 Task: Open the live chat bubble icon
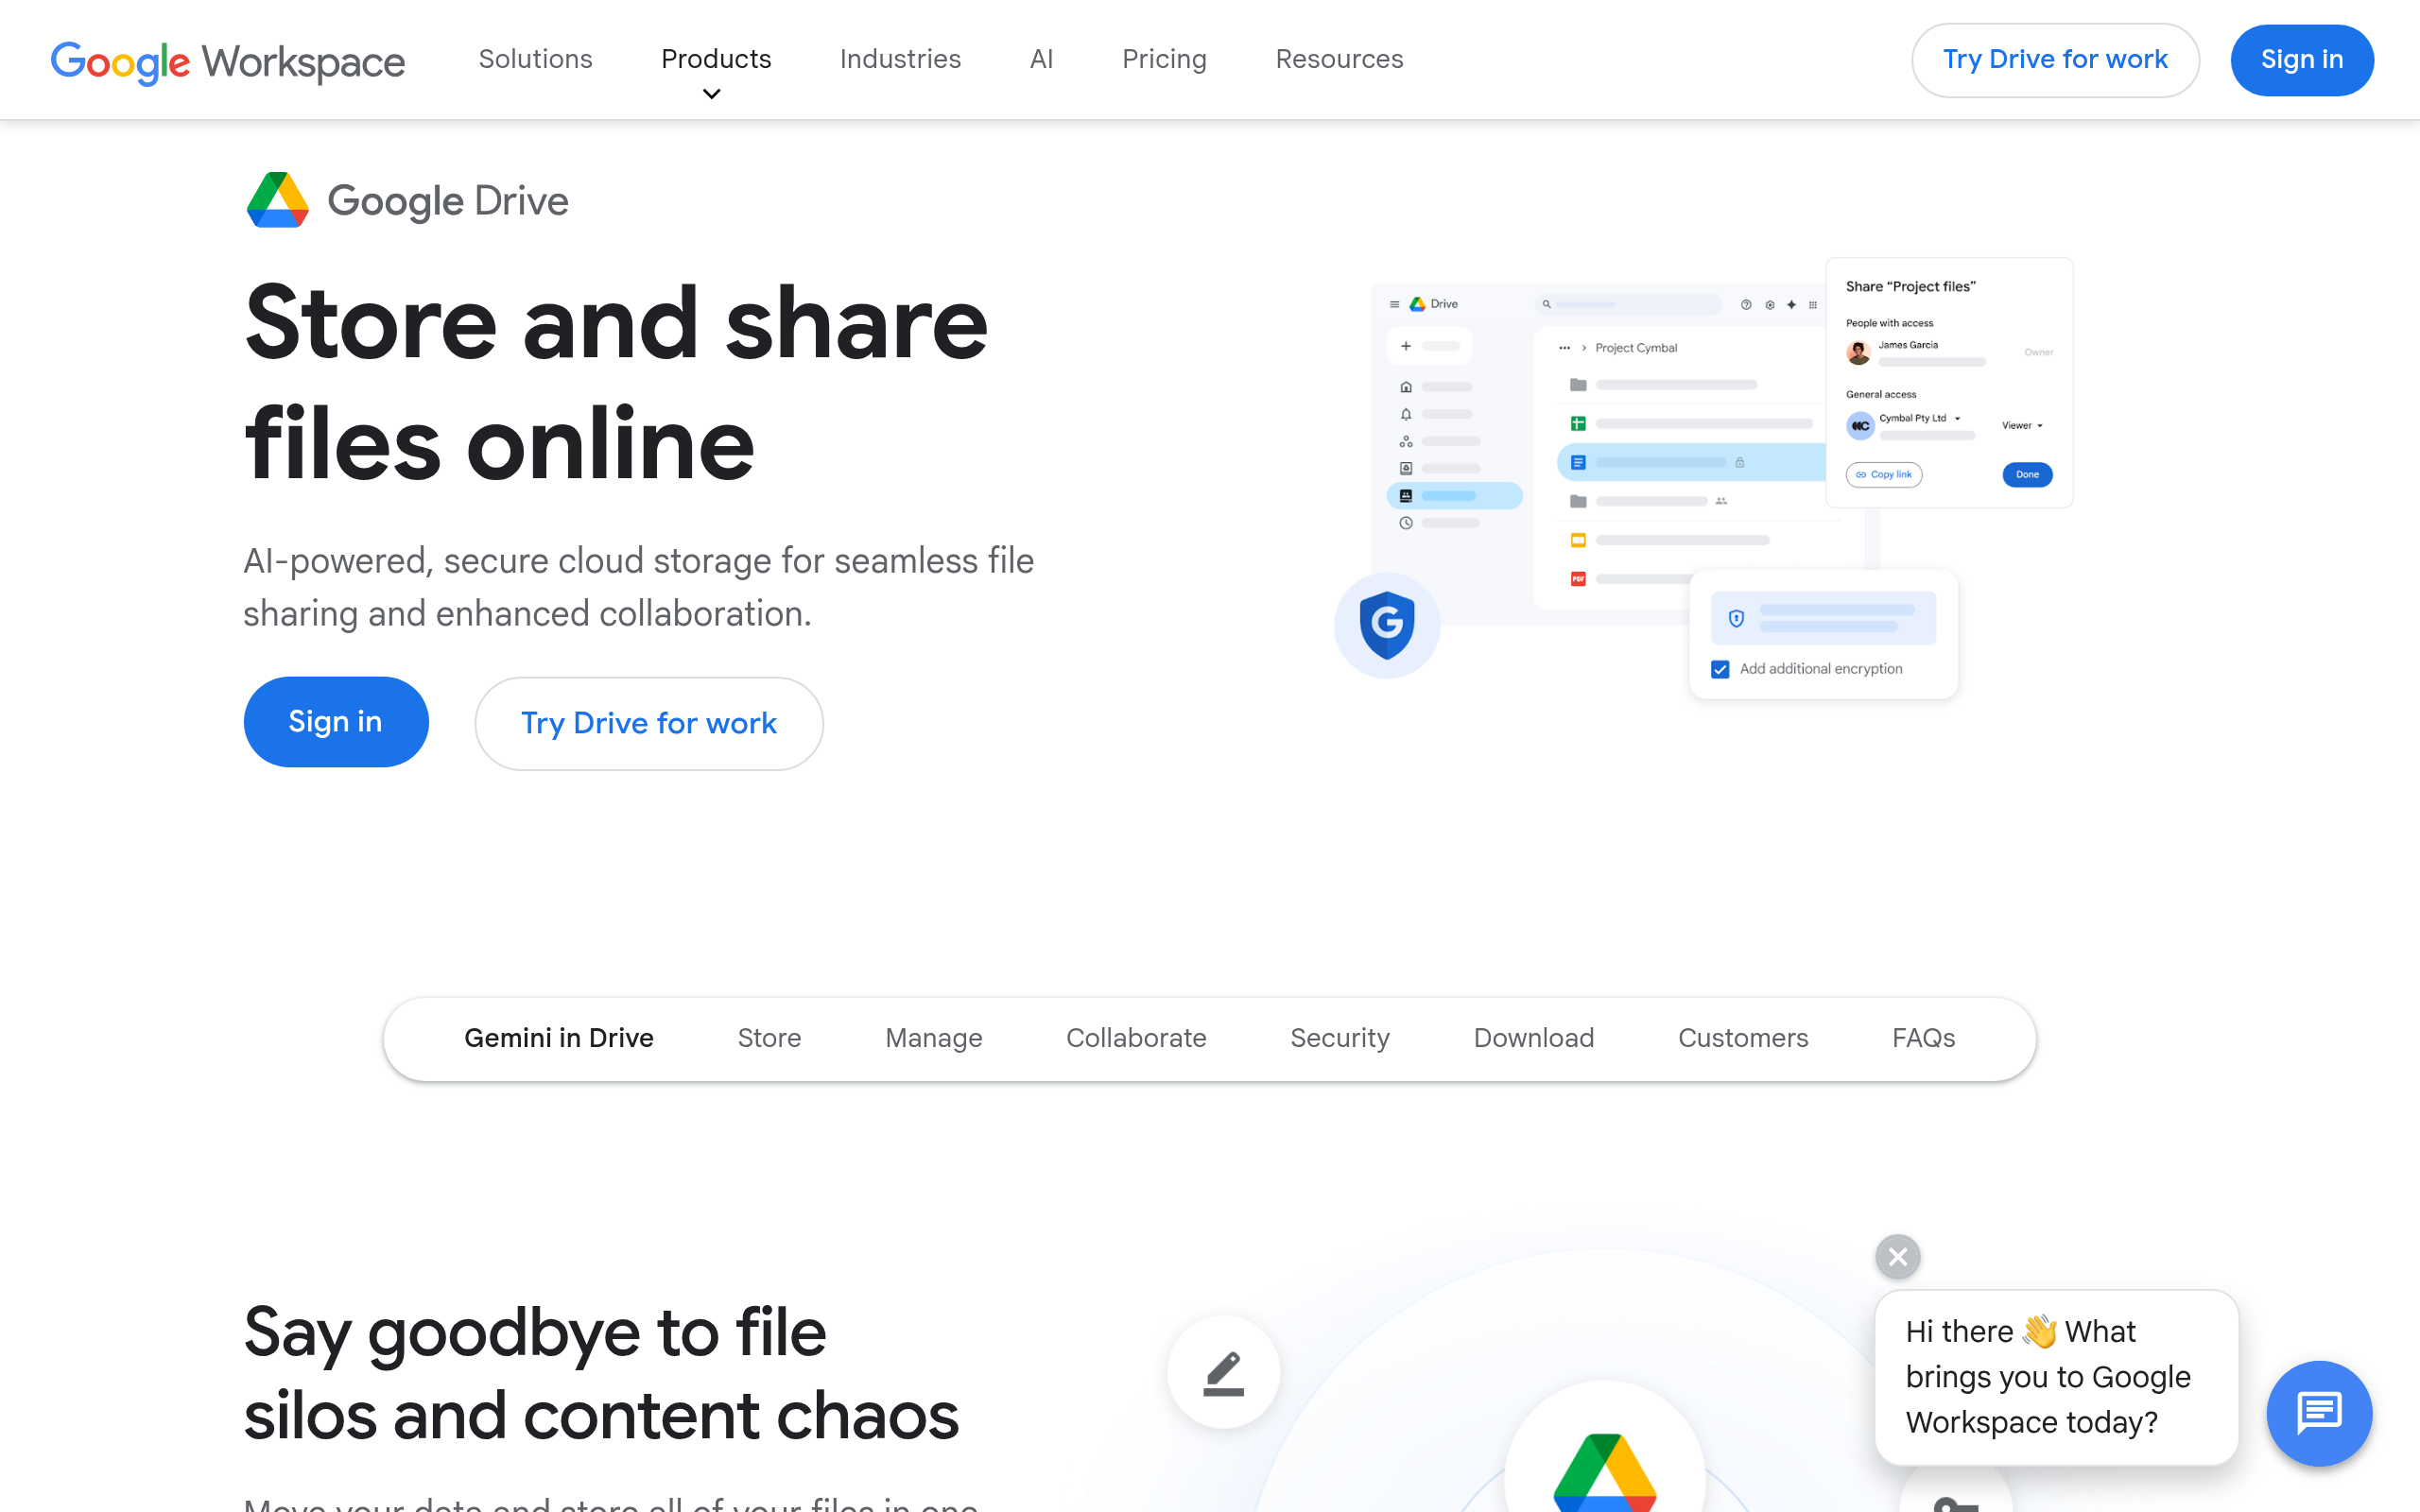pyautogui.click(x=2318, y=1413)
